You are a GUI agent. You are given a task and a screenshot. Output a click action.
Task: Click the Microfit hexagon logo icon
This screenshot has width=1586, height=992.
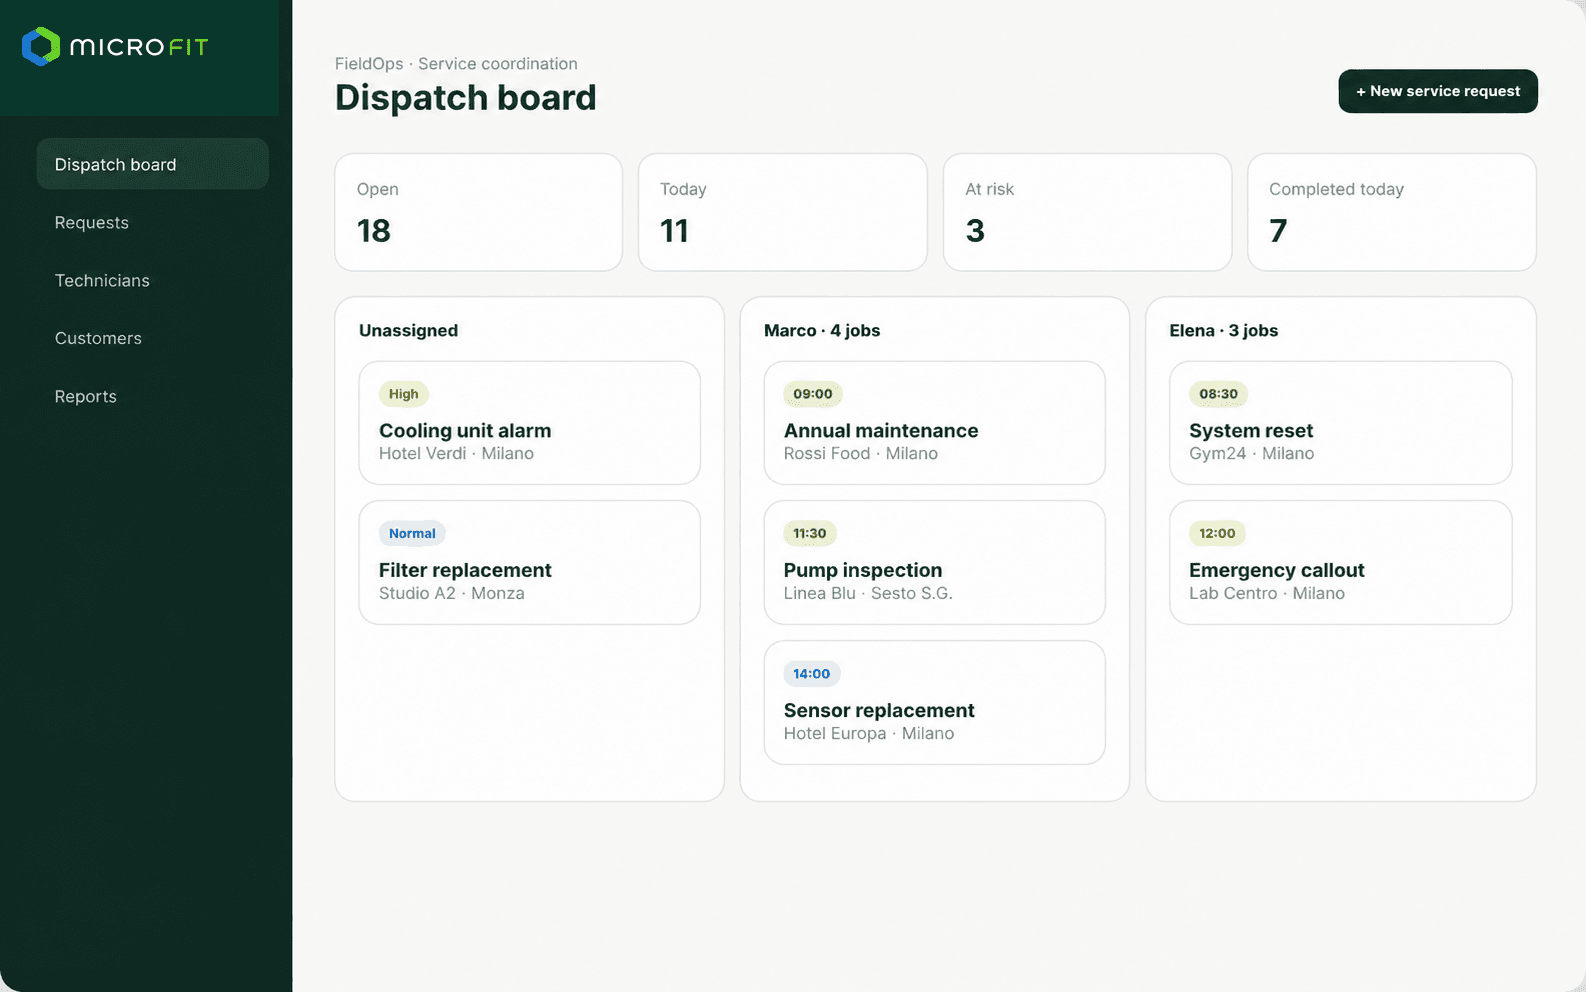coord(41,46)
